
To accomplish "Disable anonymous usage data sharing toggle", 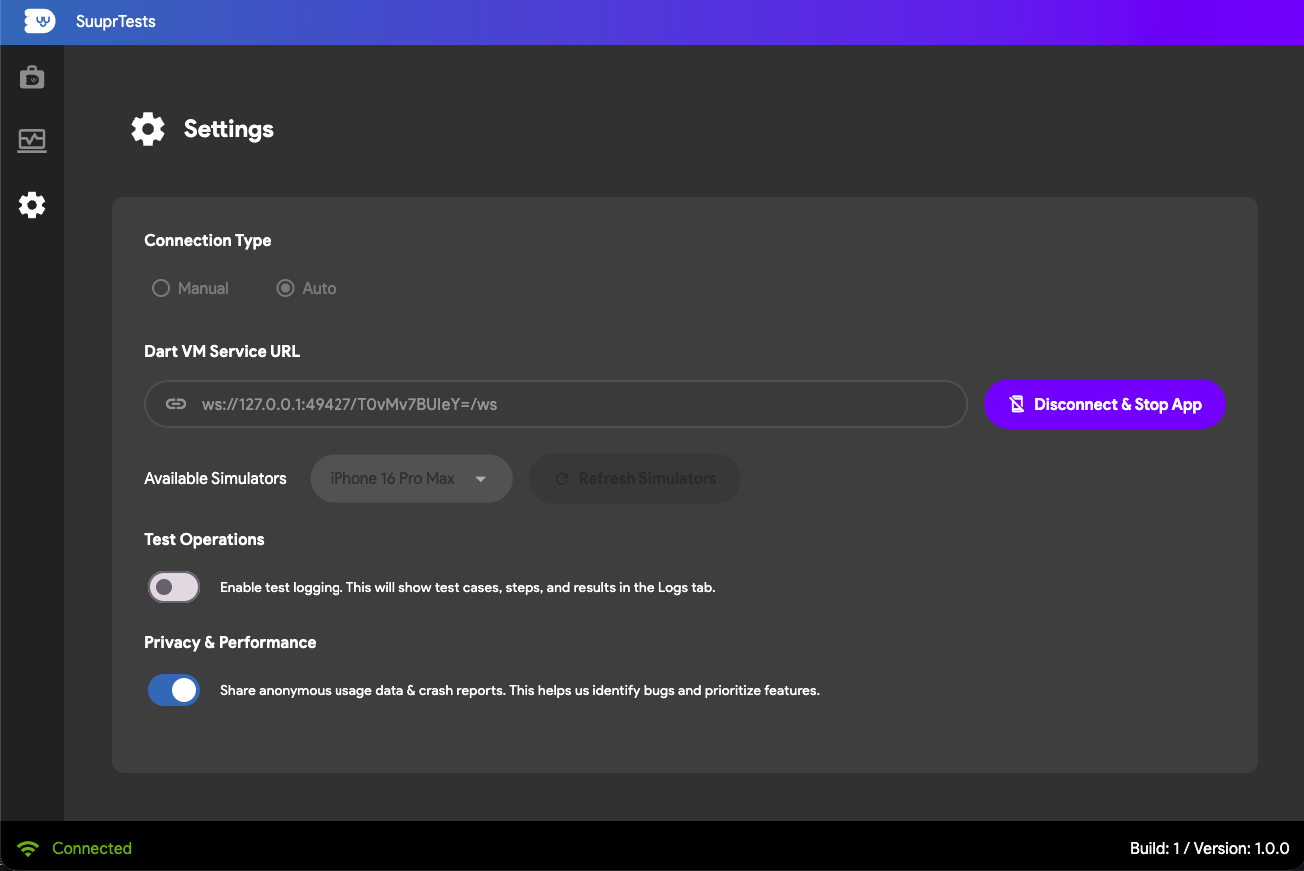I will 174,690.
